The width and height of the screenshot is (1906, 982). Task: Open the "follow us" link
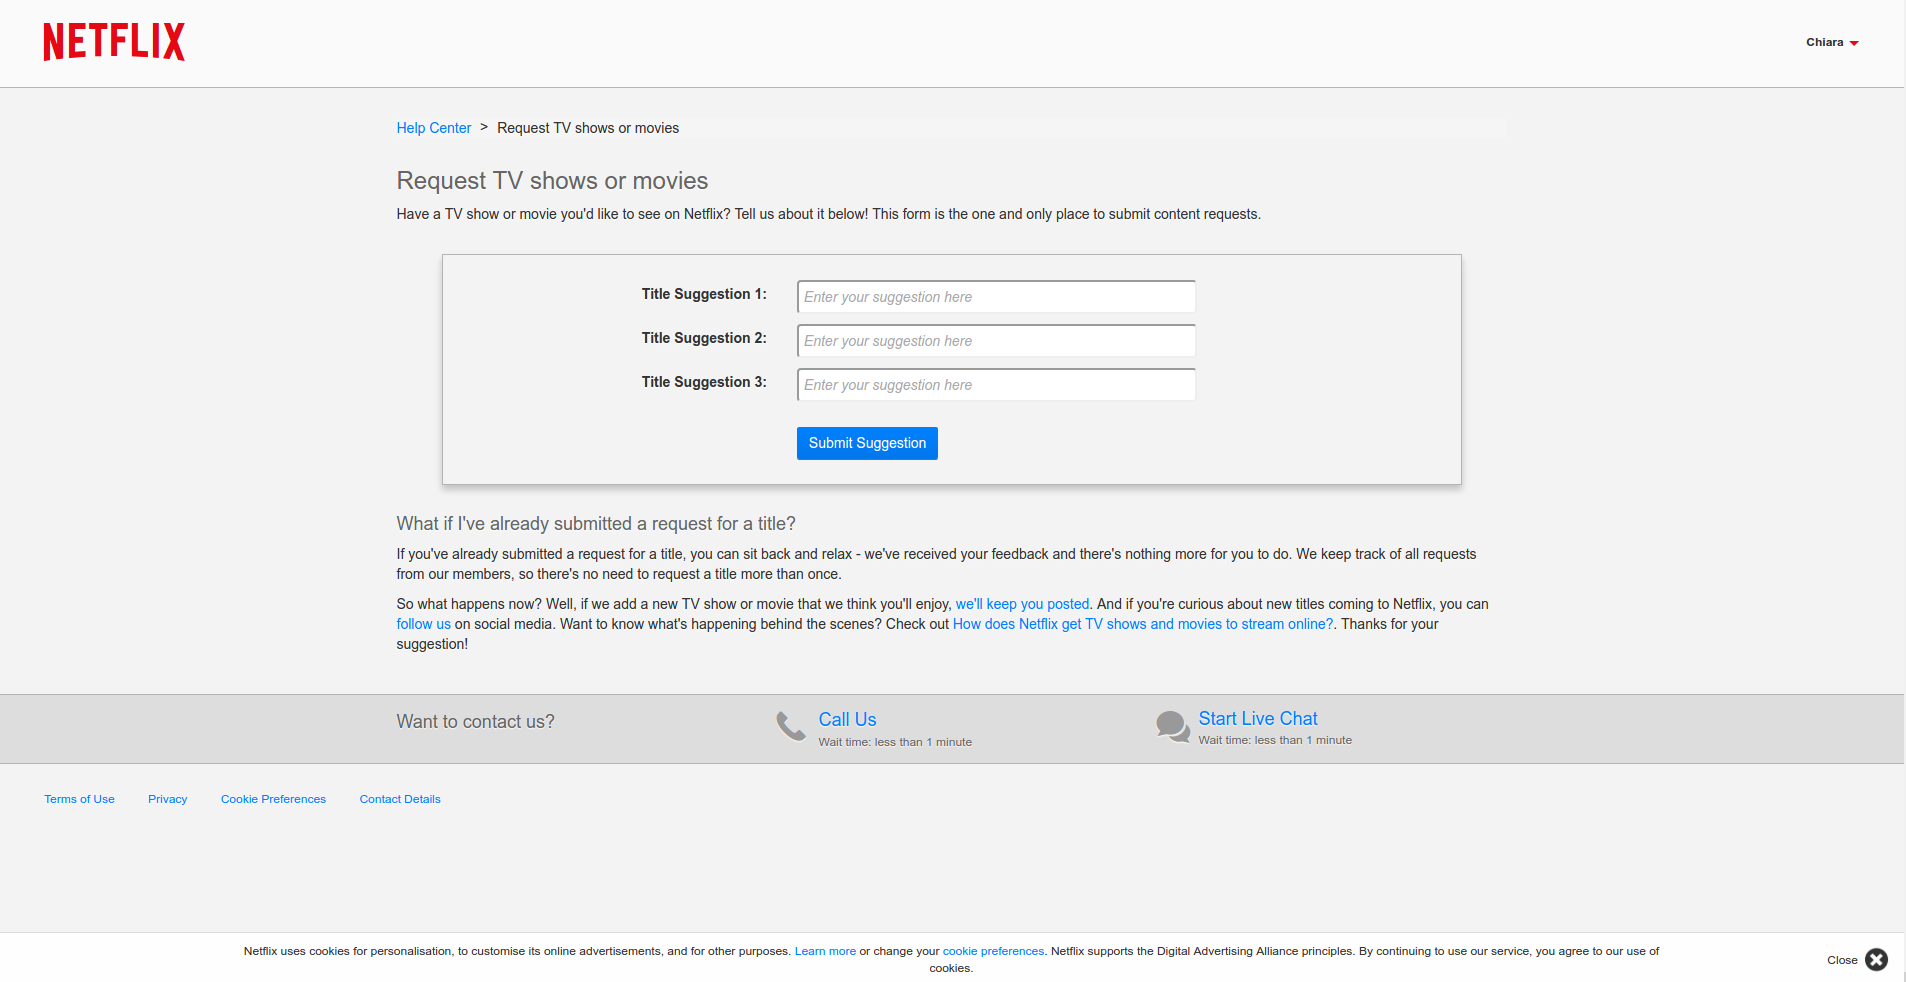click(x=423, y=624)
